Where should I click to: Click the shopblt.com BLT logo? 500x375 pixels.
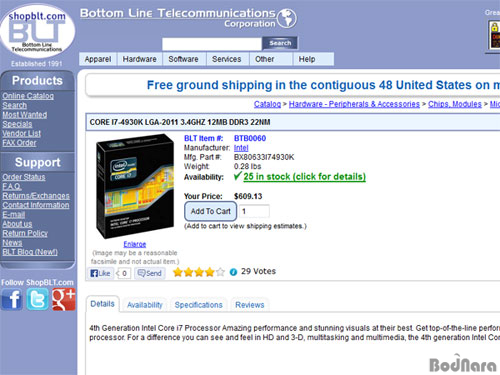[x=37, y=32]
